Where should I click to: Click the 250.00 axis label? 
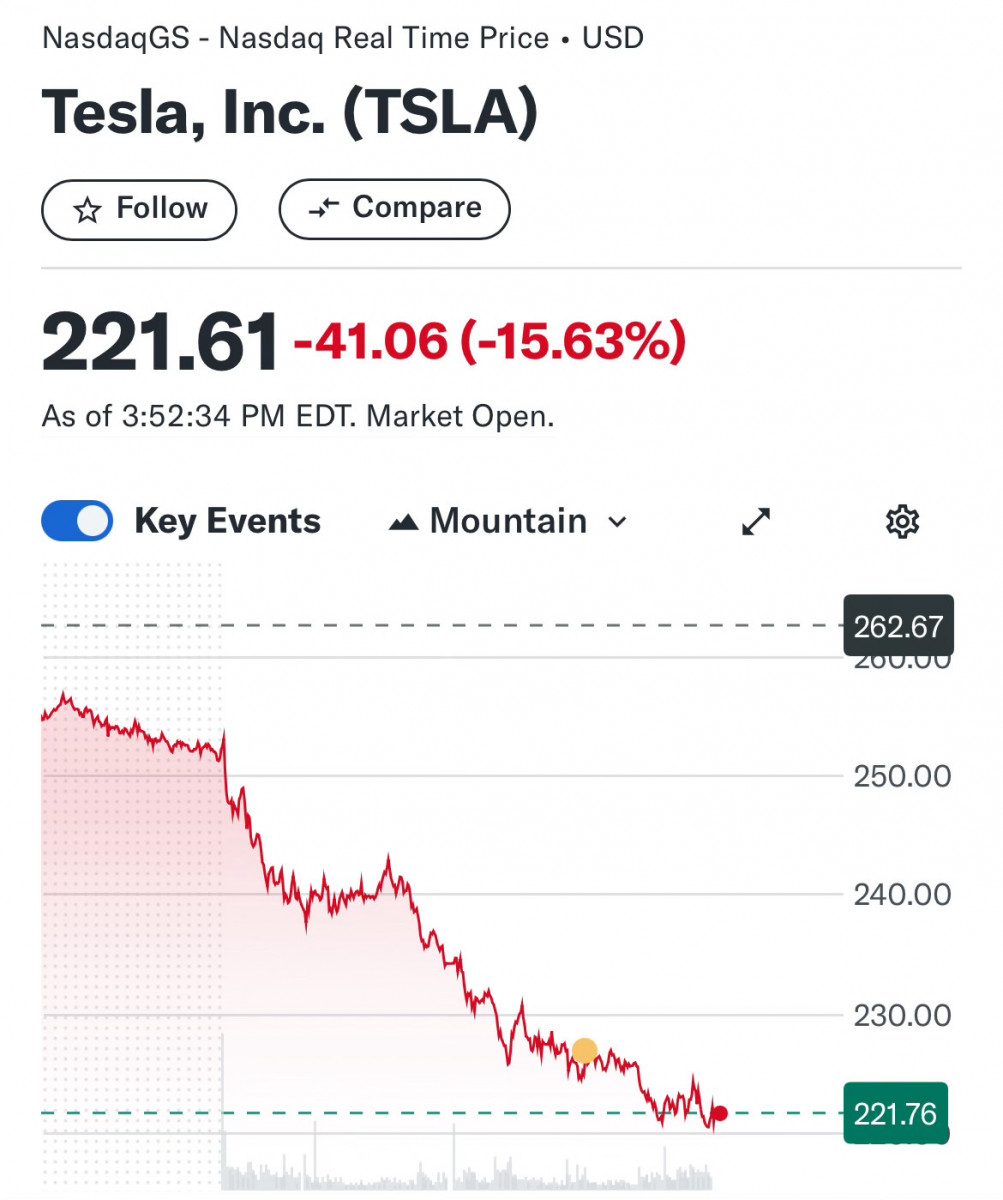coord(902,776)
